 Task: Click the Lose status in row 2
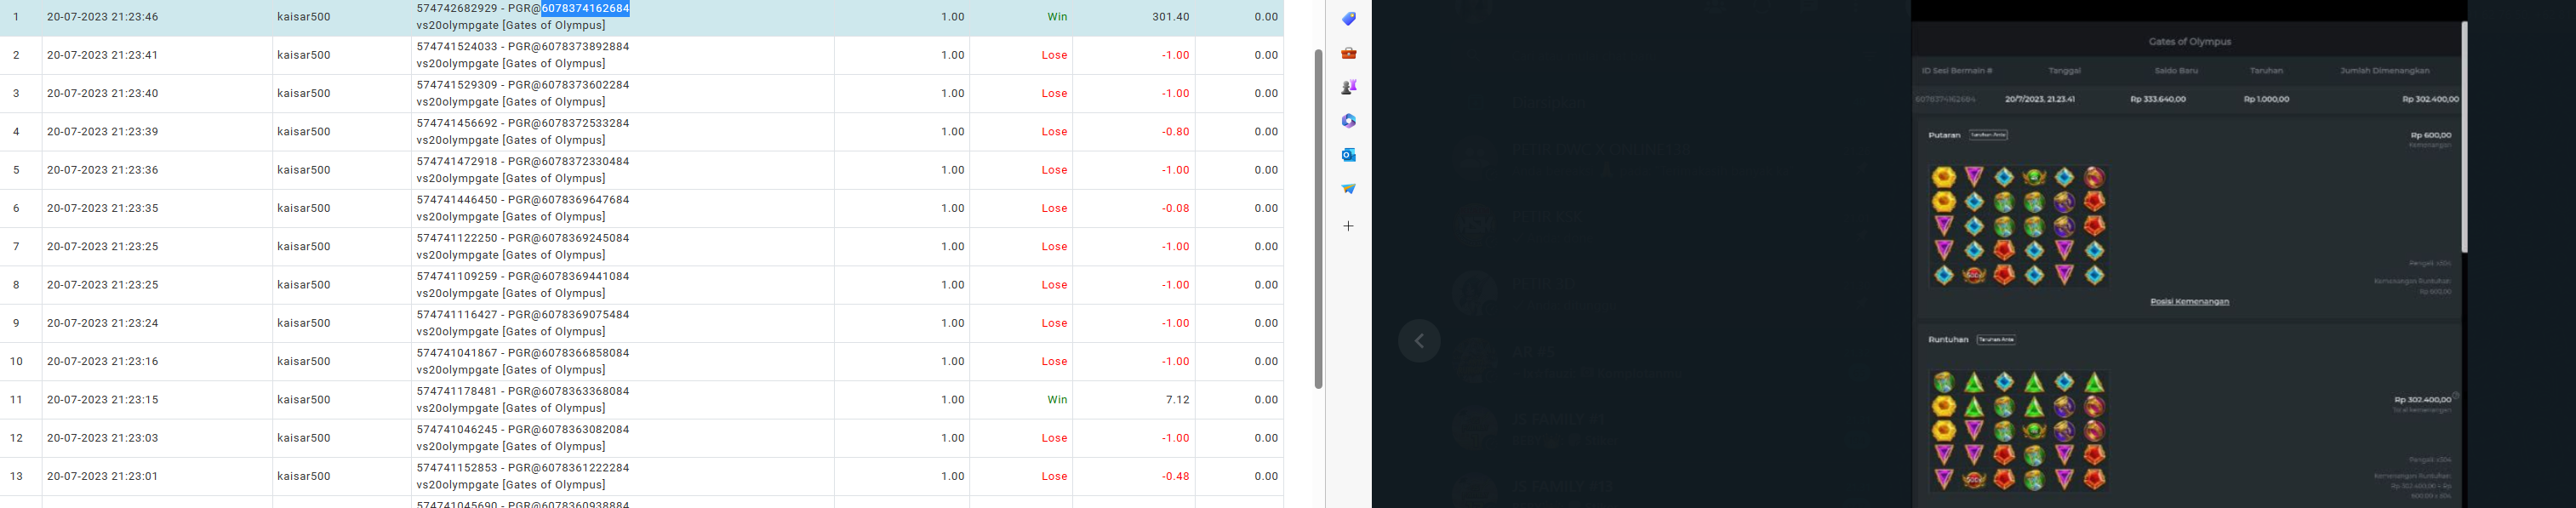point(1055,55)
